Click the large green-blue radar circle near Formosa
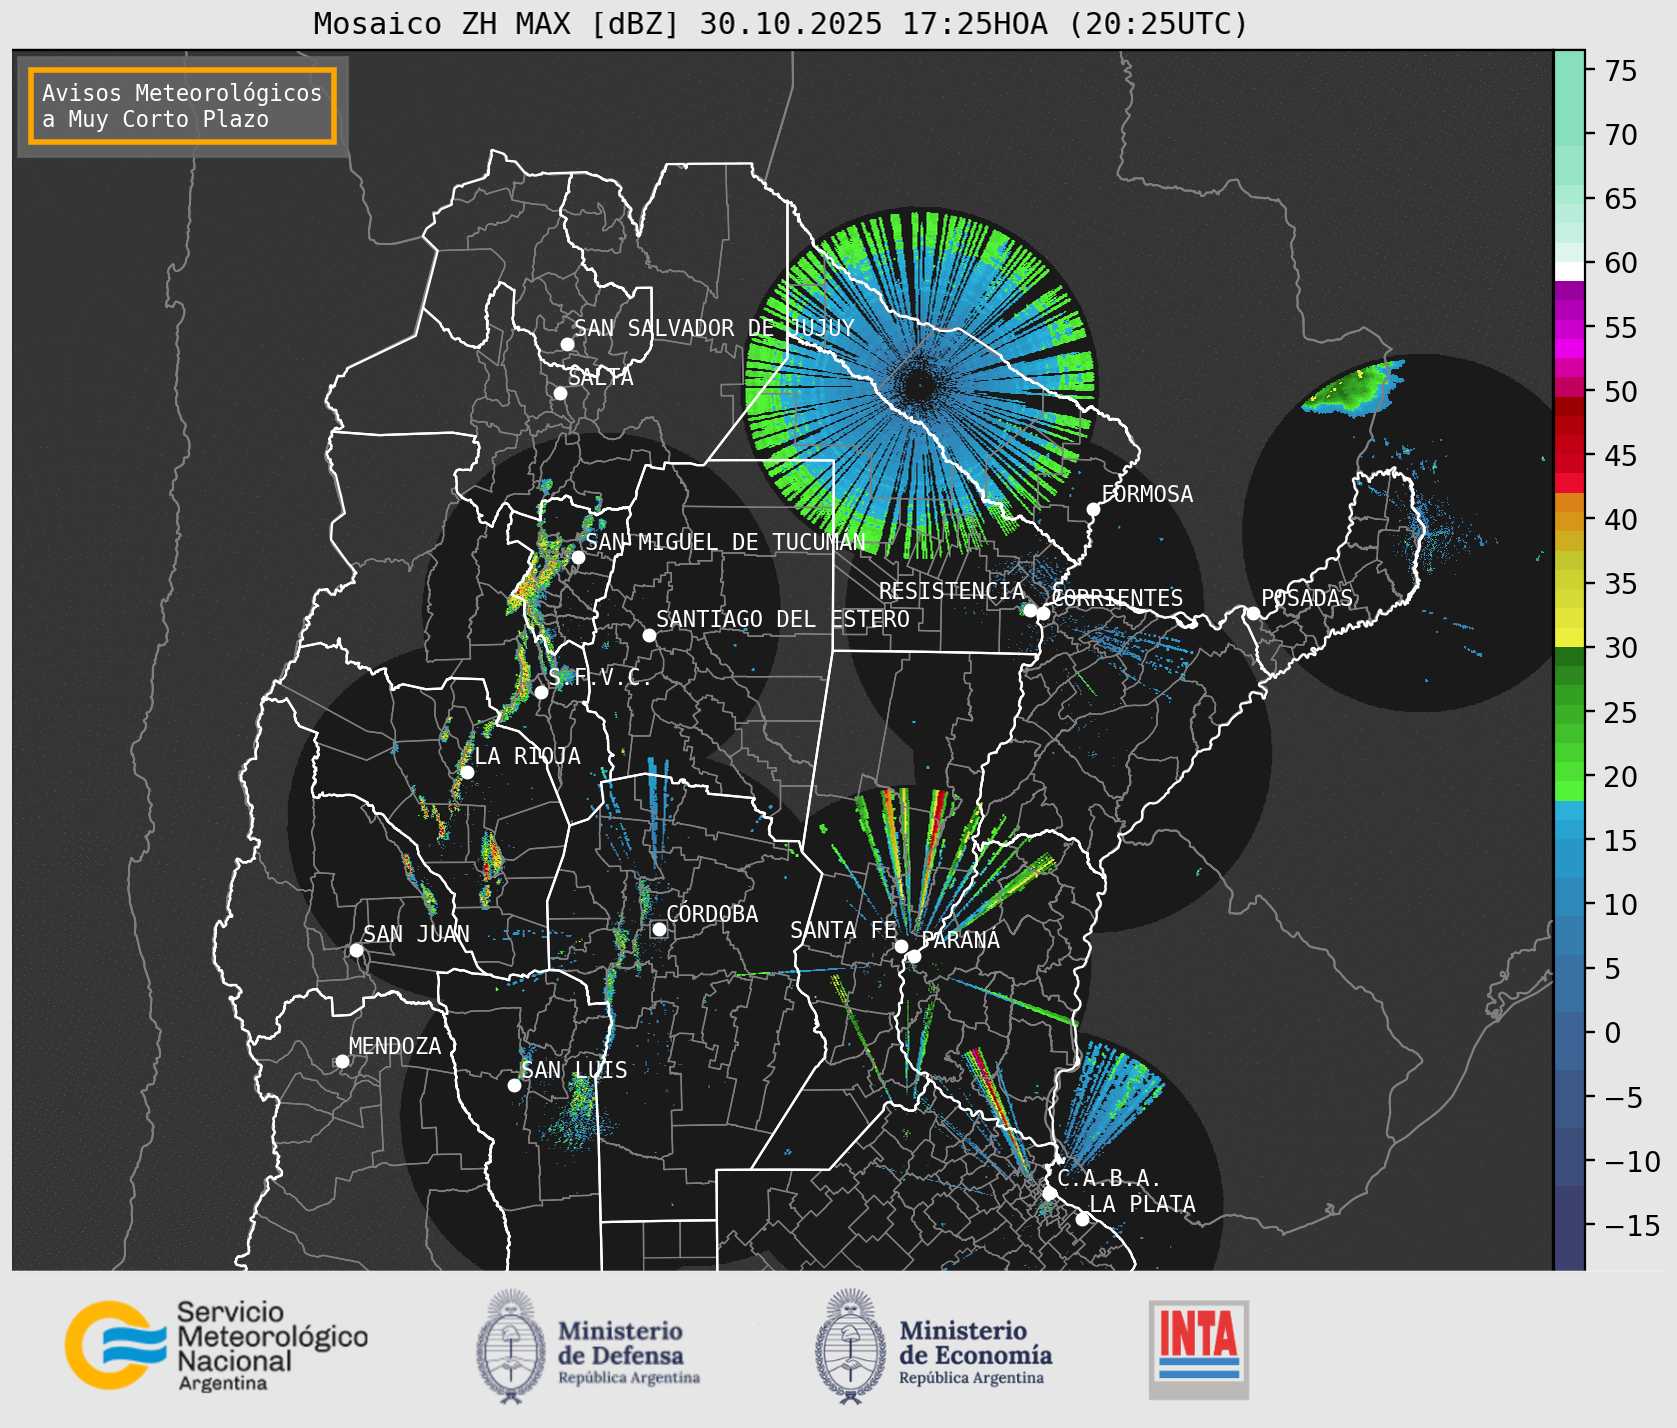Viewport: 1677px width, 1428px height. coord(920,384)
